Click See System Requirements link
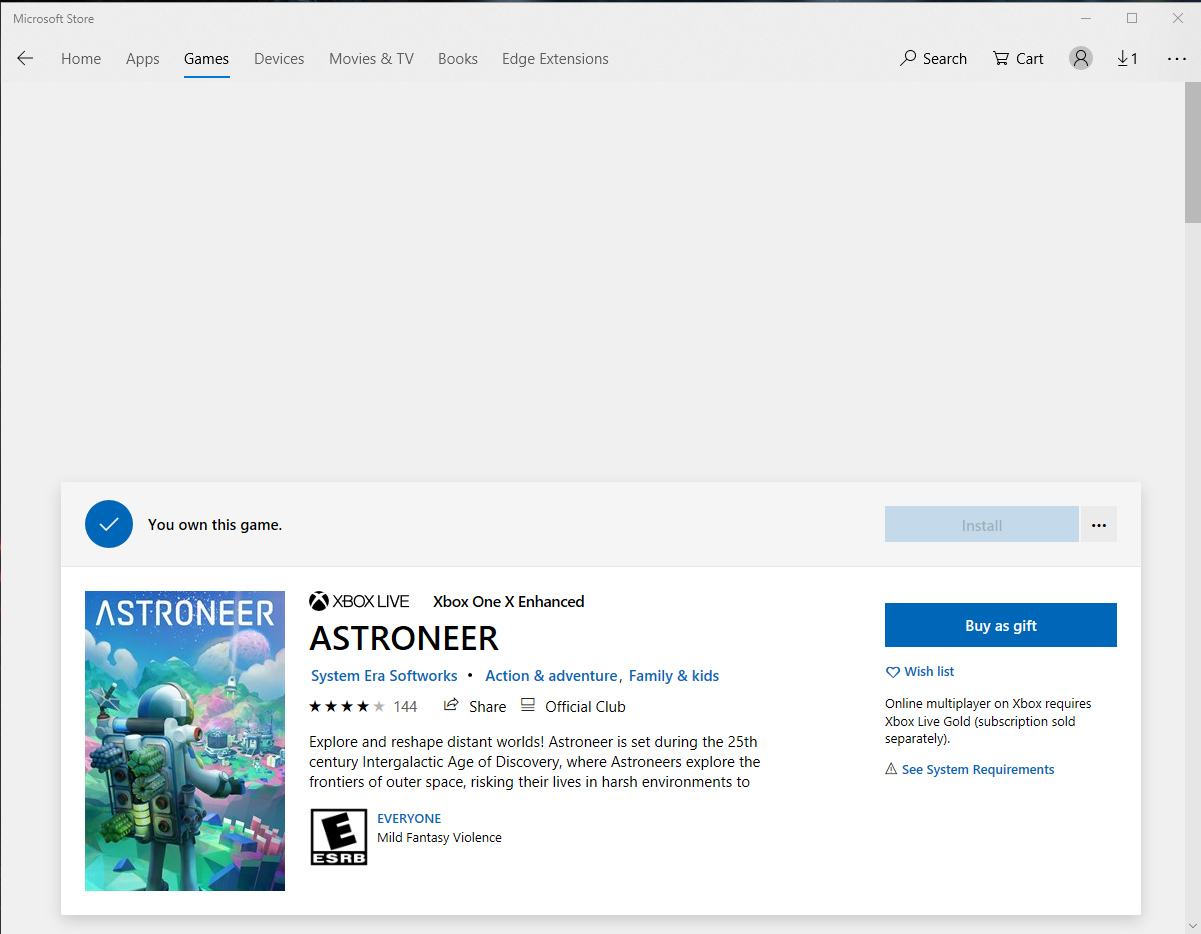Viewport: 1201px width, 934px height. [970, 770]
